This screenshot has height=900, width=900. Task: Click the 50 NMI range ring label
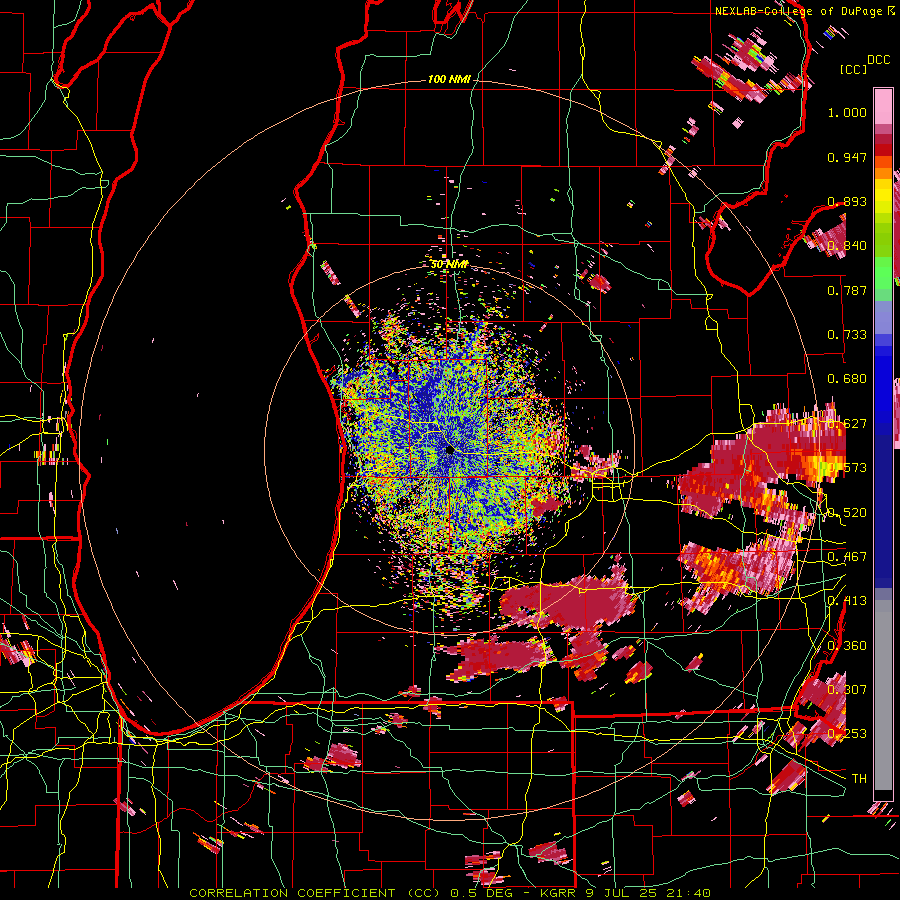coord(449,264)
